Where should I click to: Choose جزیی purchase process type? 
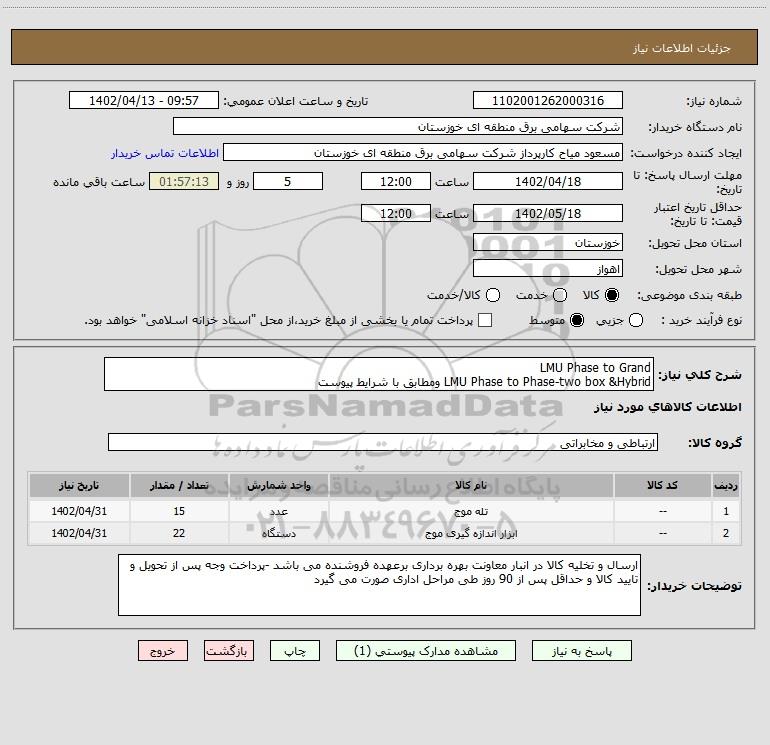click(x=635, y=320)
